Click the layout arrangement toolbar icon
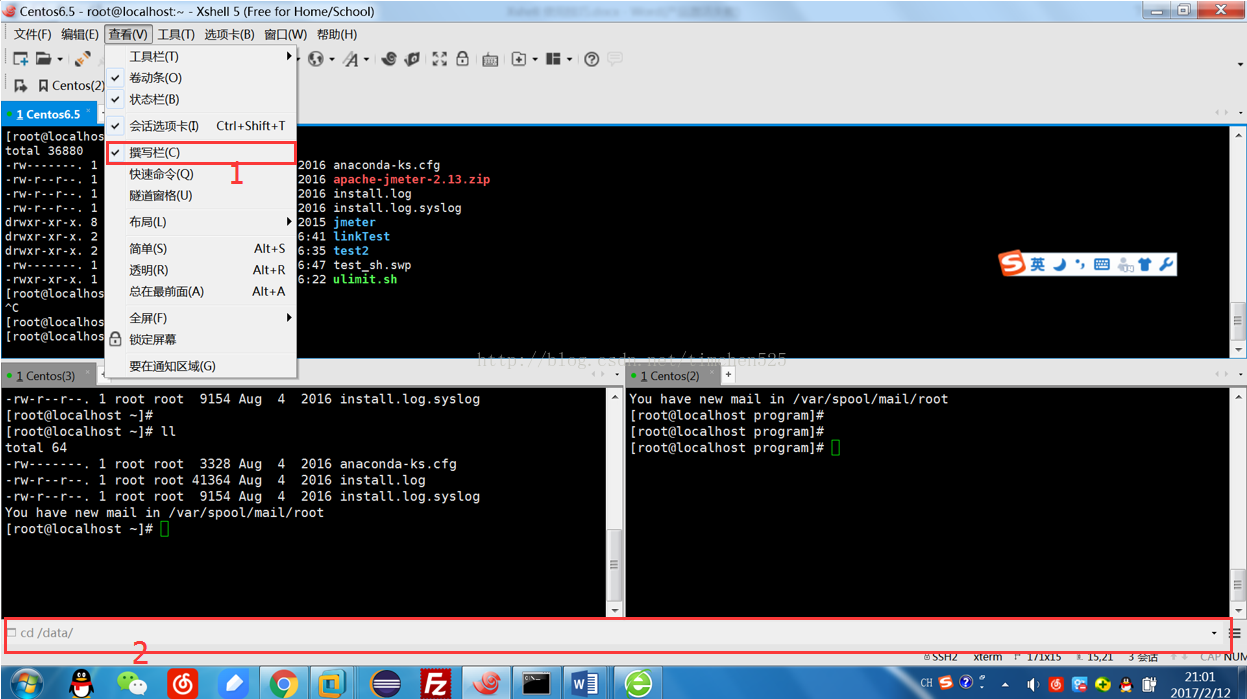 pyautogui.click(x=553, y=59)
